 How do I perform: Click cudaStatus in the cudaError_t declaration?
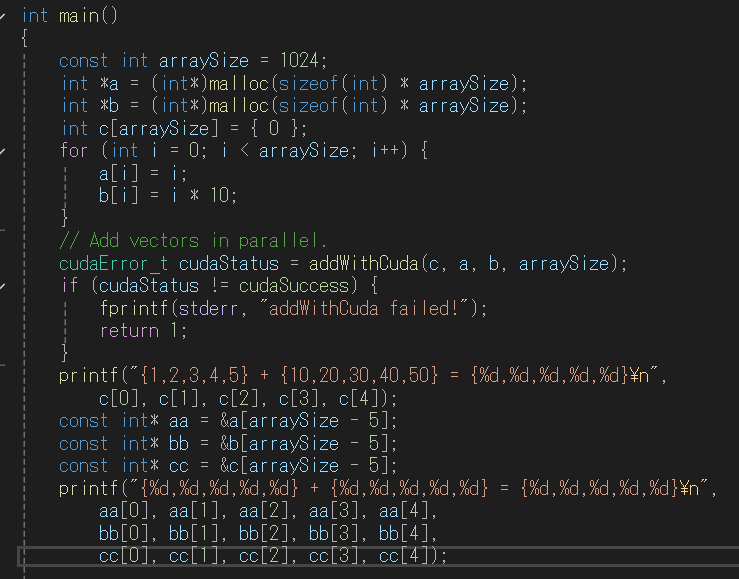click(x=229, y=263)
